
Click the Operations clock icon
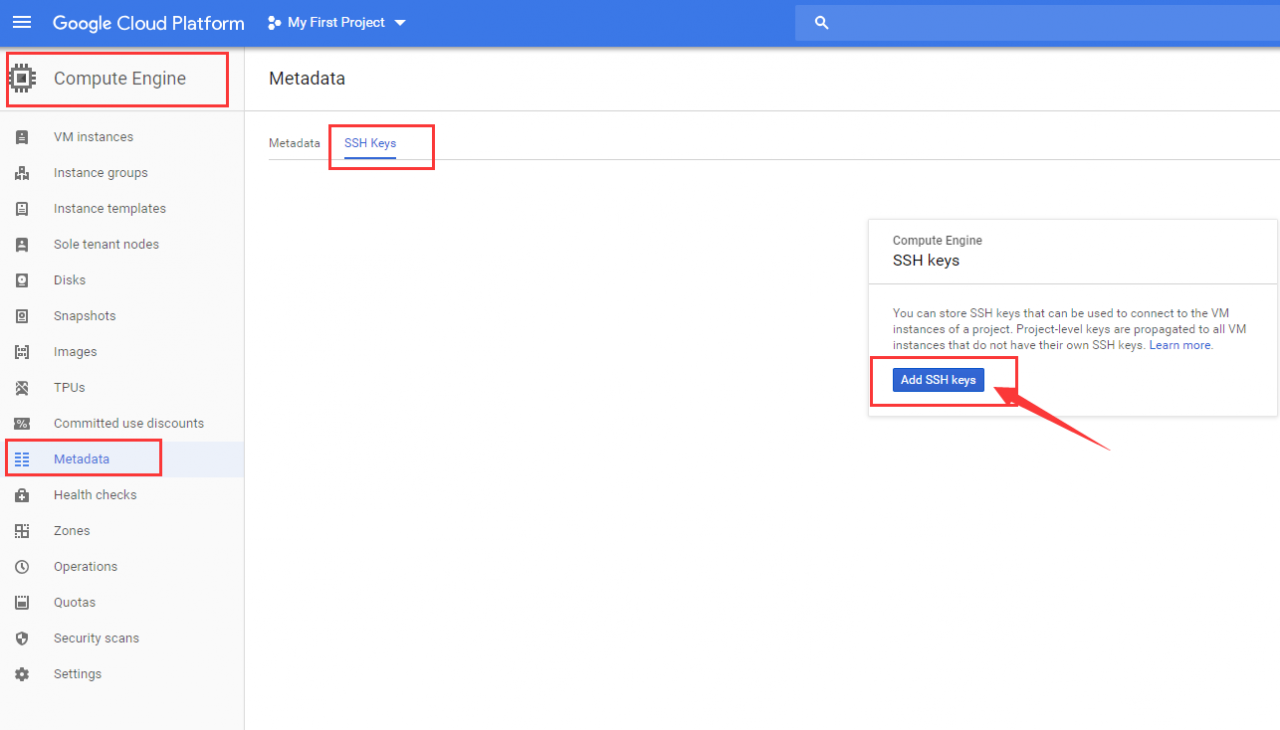[x=22, y=567]
